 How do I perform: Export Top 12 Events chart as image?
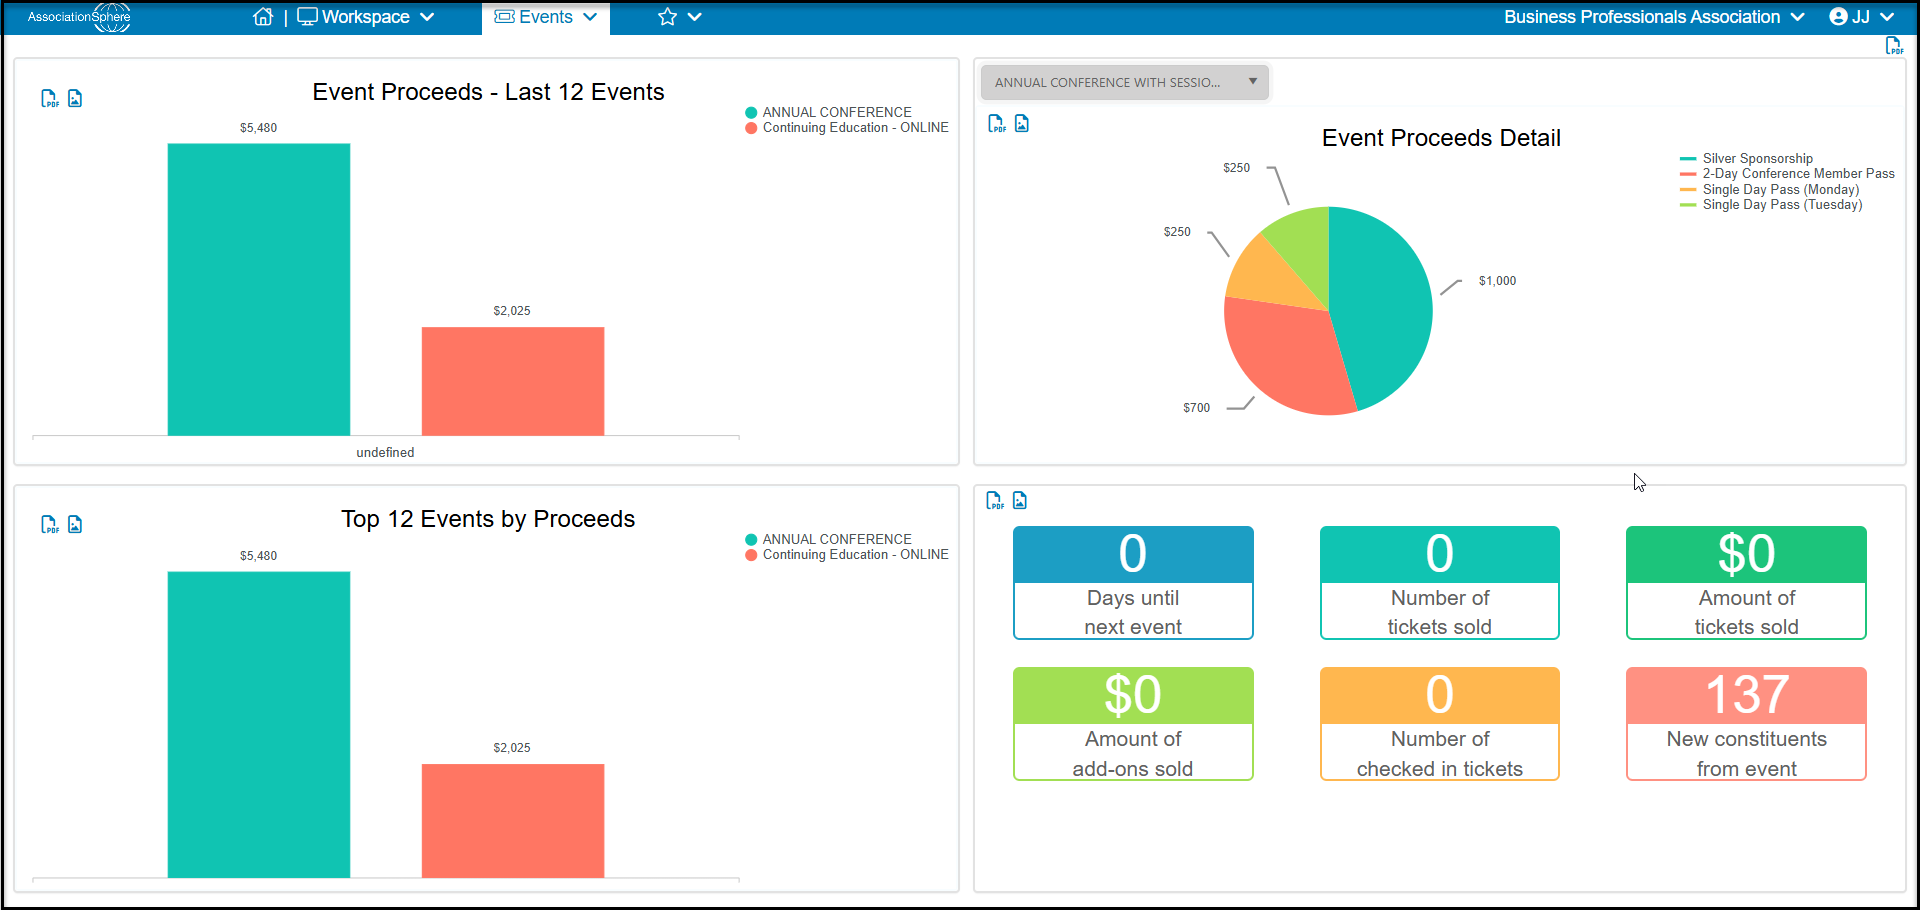coord(75,524)
